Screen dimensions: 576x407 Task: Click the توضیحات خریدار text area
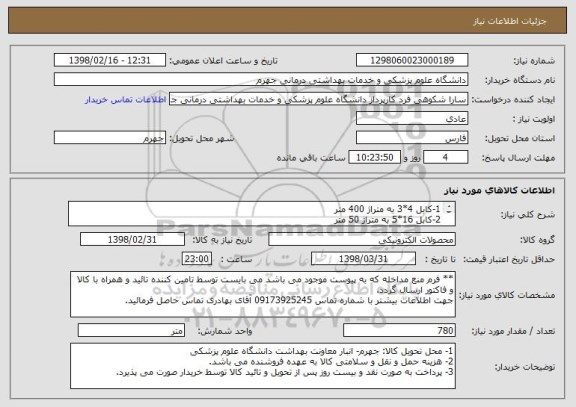click(263, 366)
